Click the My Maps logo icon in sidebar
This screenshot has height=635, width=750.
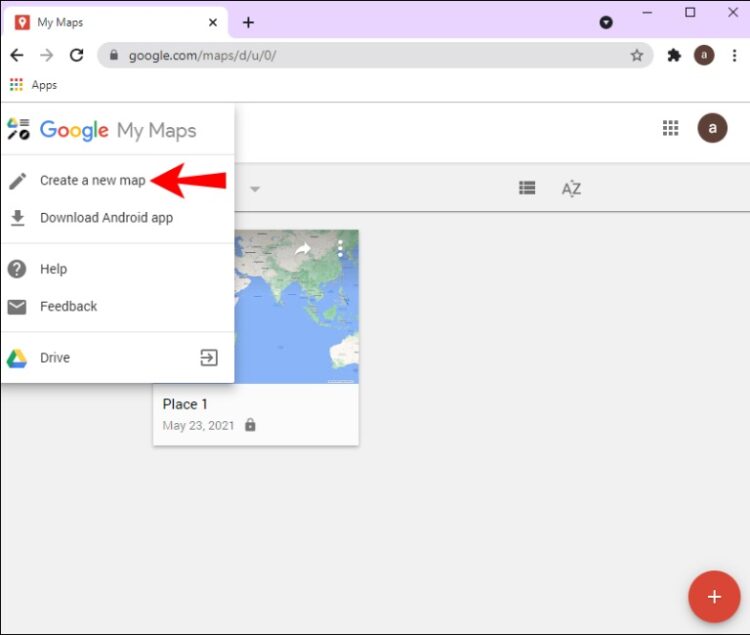click(19, 129)
